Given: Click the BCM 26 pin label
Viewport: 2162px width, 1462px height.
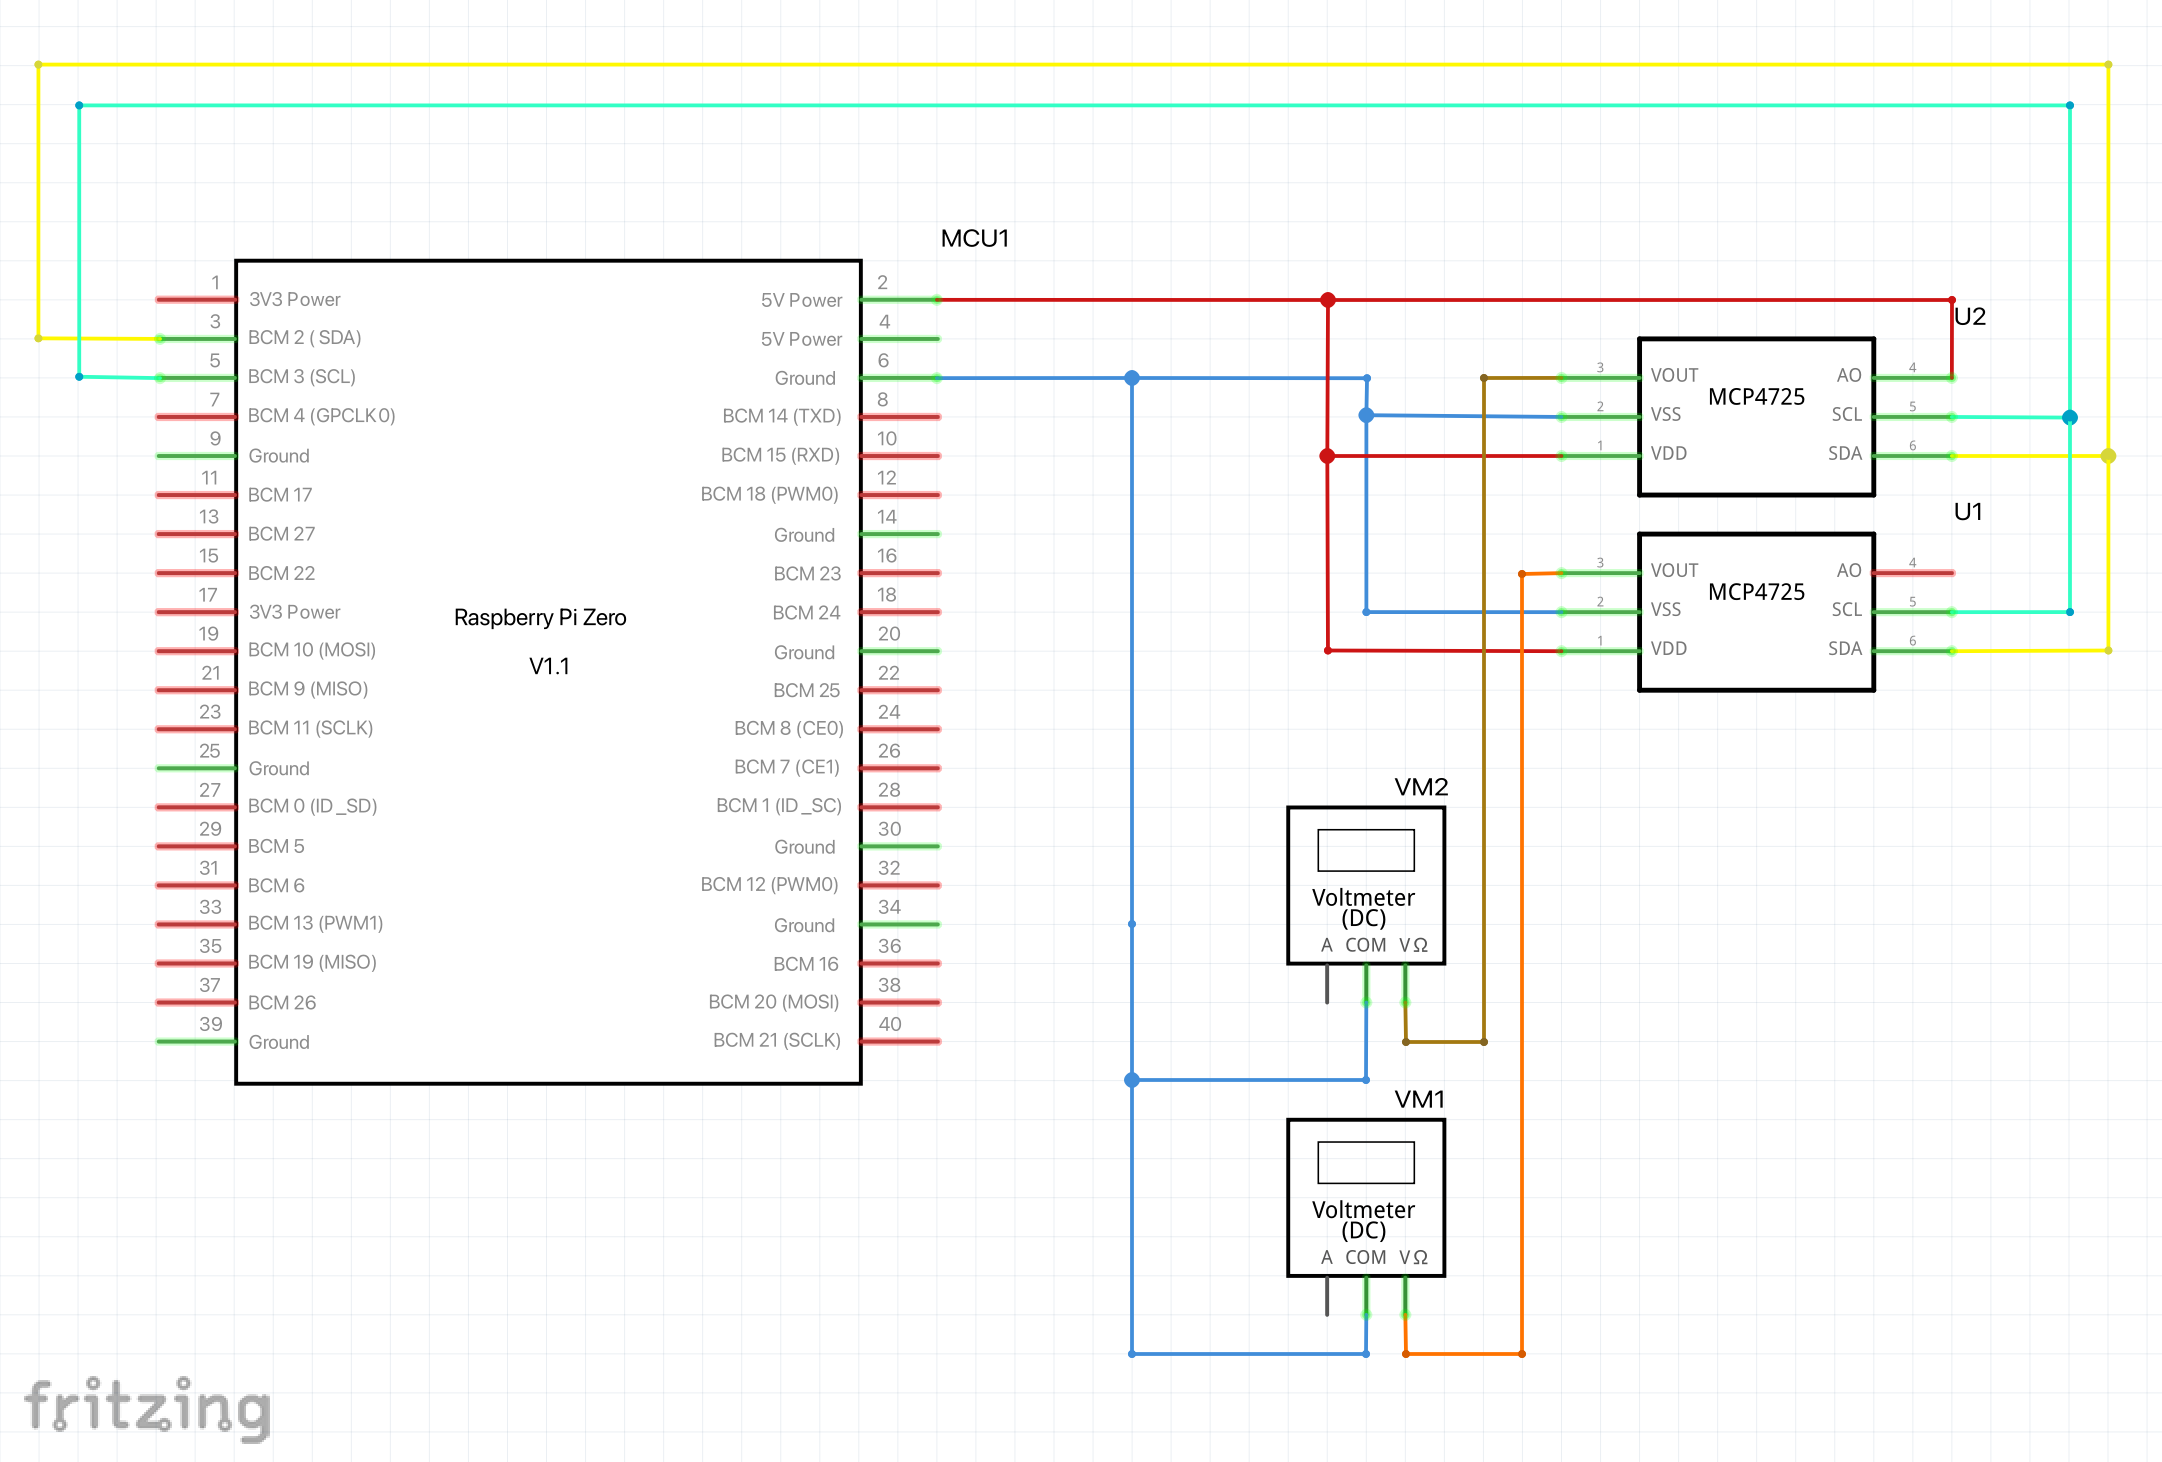Looking at the screenshot, I should coord(281,1002).
